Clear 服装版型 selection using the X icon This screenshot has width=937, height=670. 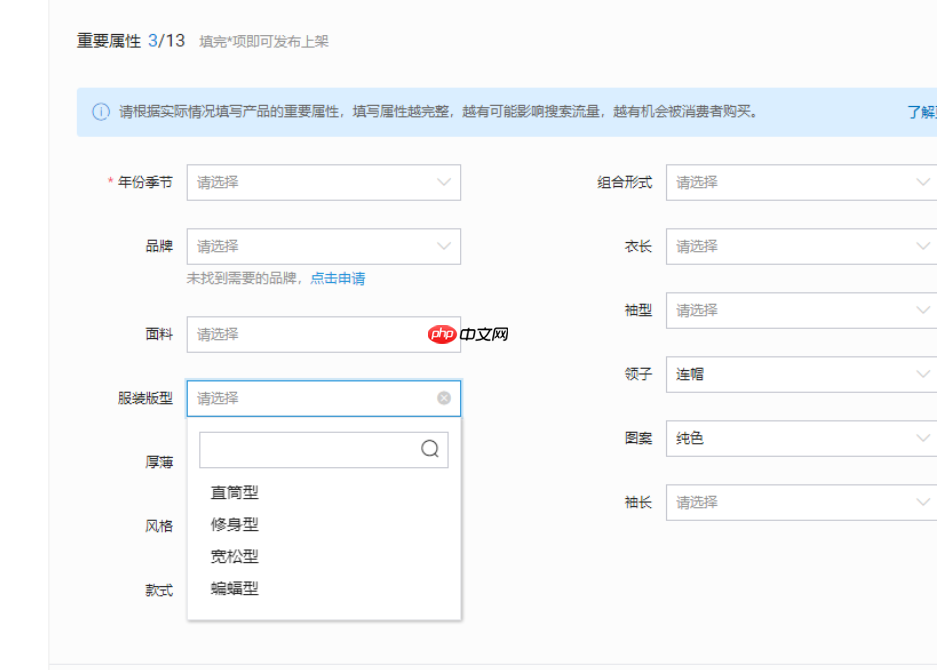click(x=443, y=398)
